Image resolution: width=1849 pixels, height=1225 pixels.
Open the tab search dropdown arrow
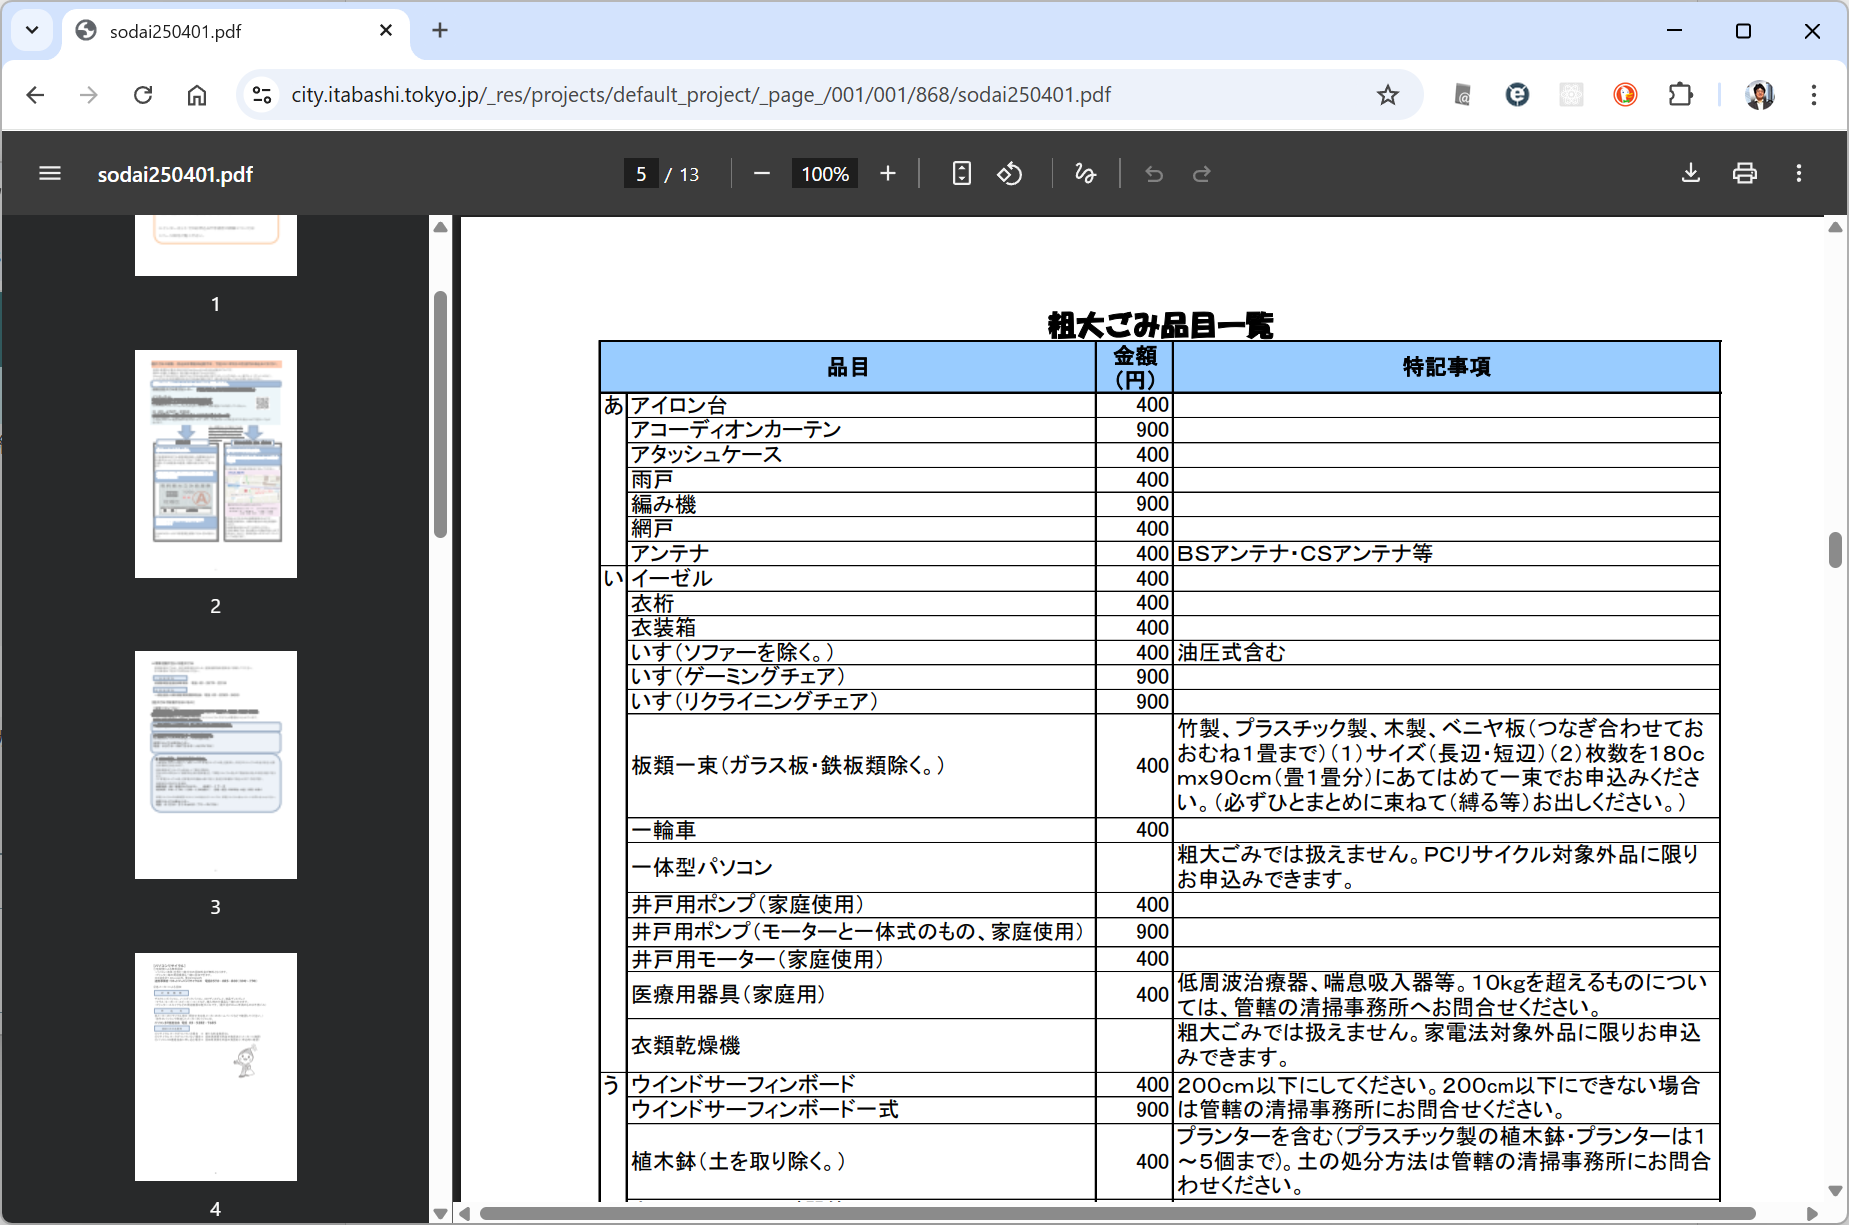[32, 30]
